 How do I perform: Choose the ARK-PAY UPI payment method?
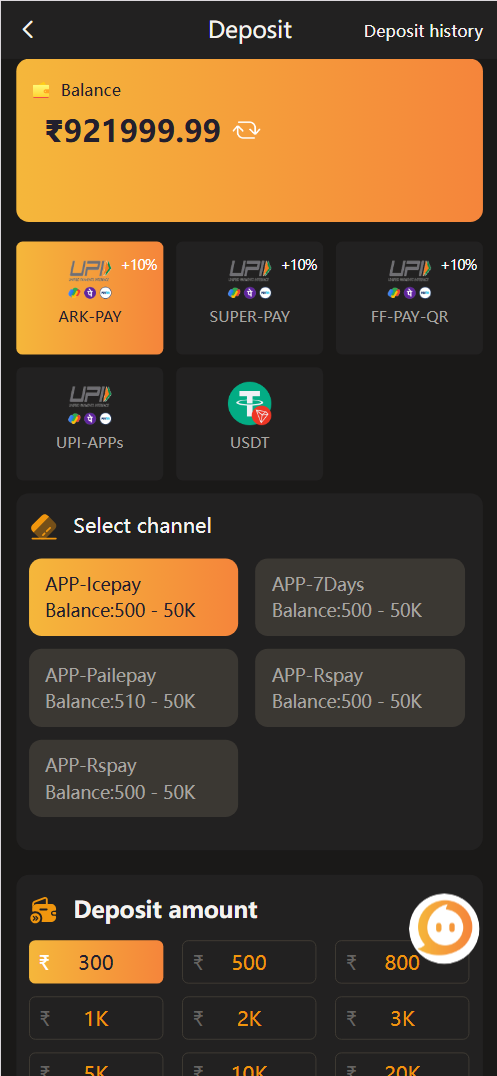coord(90,298)
